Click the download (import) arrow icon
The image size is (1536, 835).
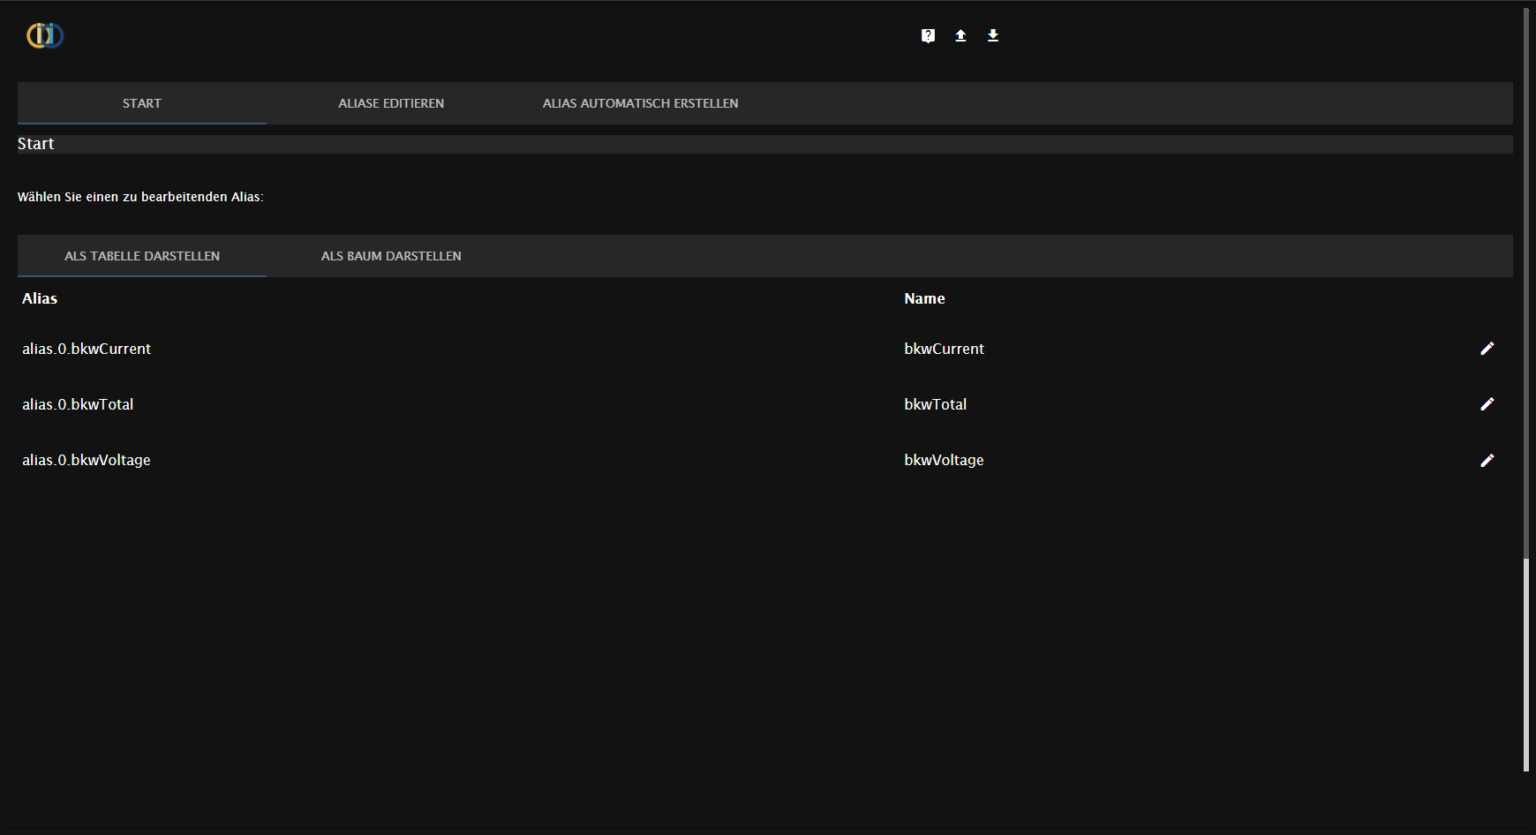click(x=993, y=35)
